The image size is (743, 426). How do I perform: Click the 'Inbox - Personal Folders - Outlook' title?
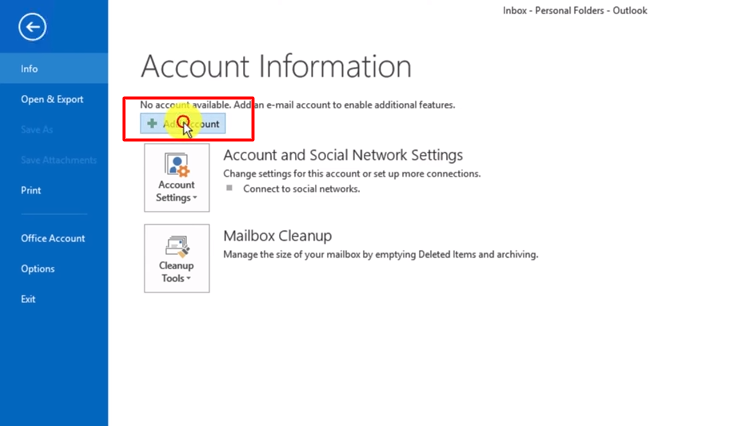(x=575, y=10)
